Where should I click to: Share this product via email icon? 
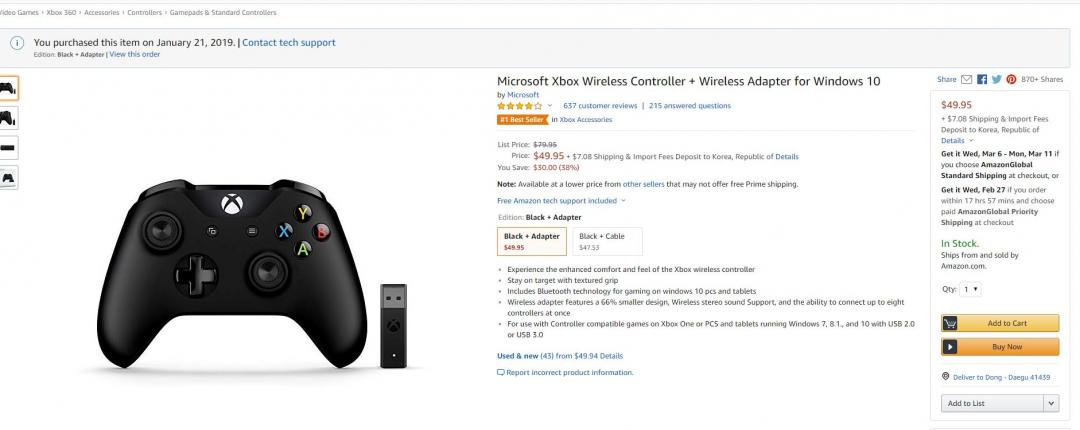click(966, 79)
